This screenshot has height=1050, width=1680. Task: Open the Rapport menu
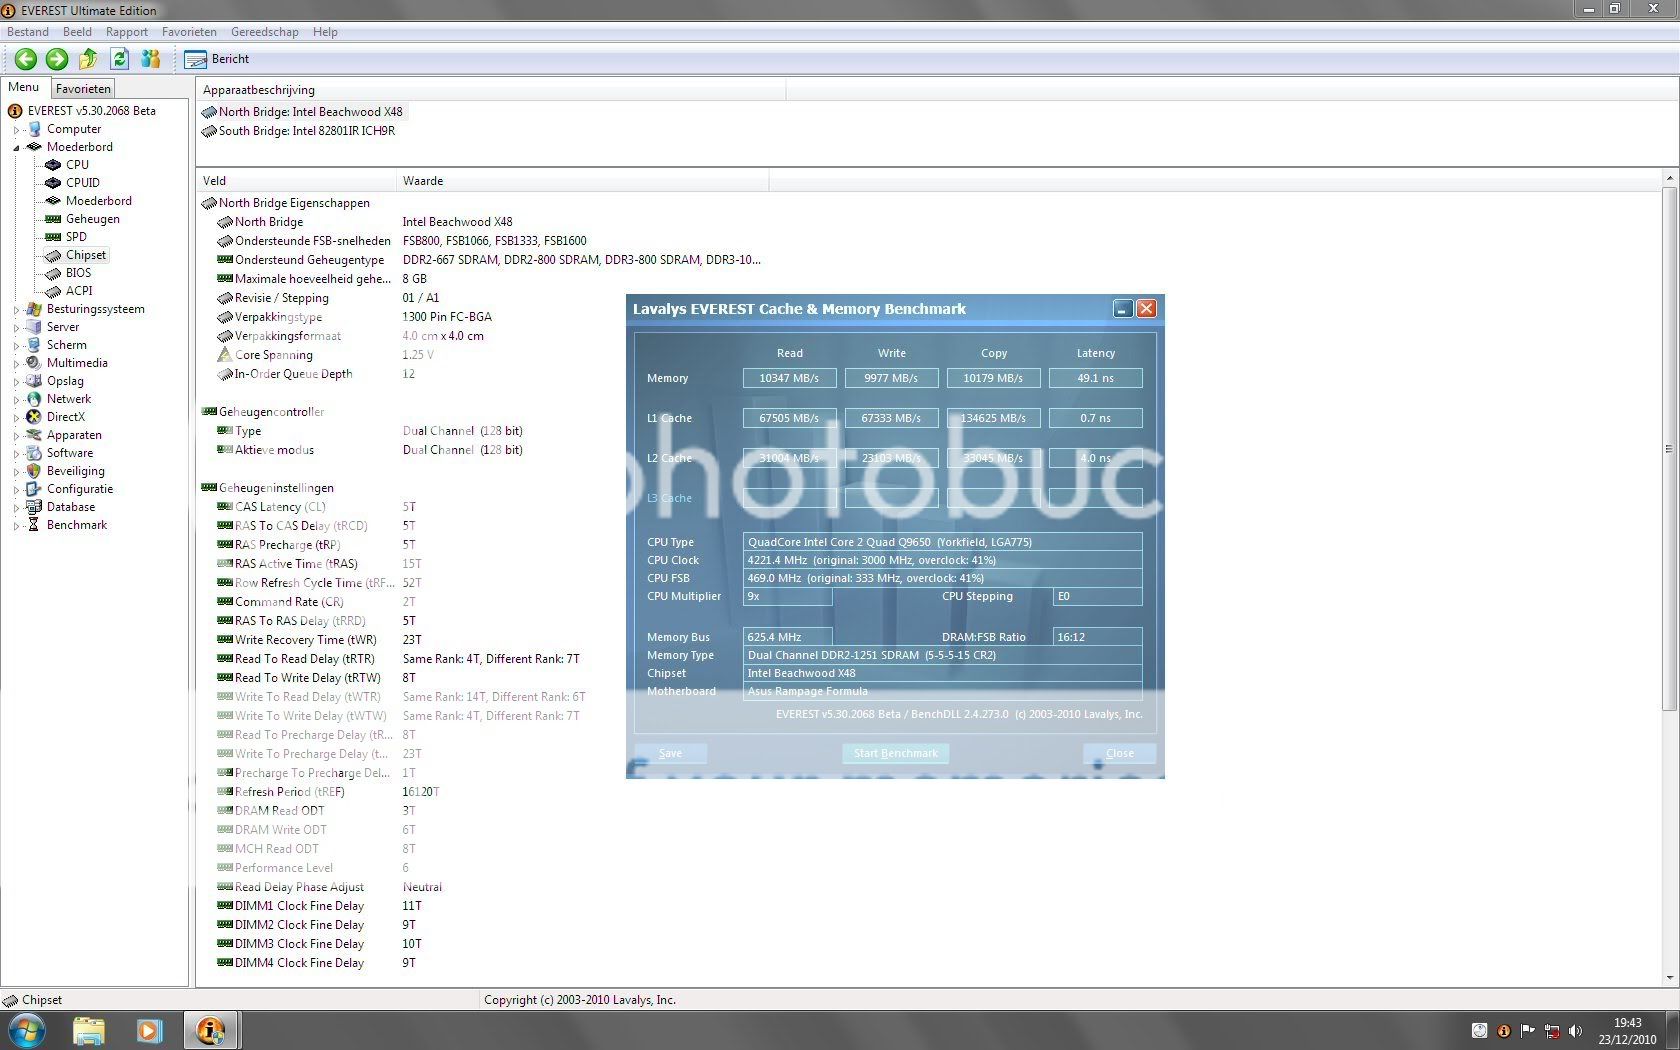127,32
